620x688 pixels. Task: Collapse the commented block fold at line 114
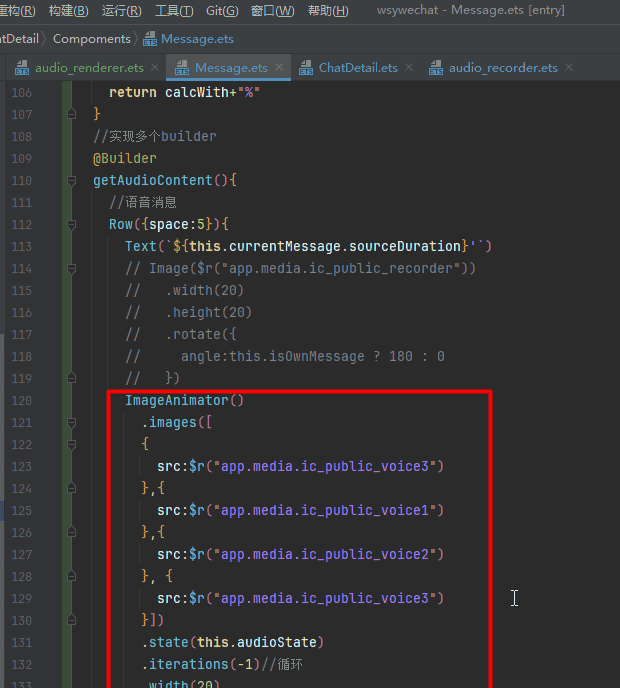tap(71, 269)
